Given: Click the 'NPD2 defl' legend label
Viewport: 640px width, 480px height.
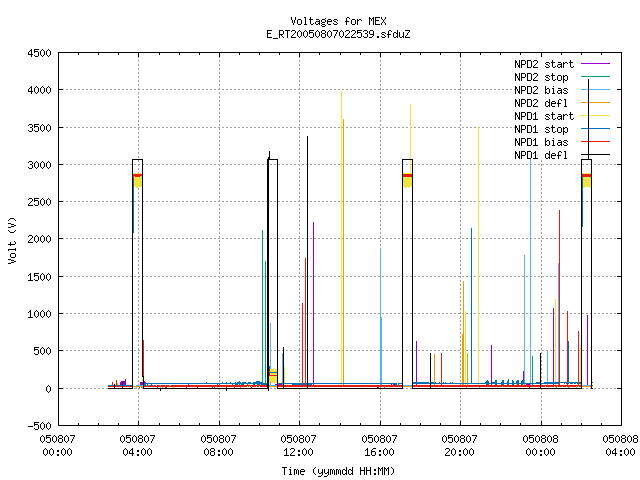Looking at the screenshot, I should (541, 103).
